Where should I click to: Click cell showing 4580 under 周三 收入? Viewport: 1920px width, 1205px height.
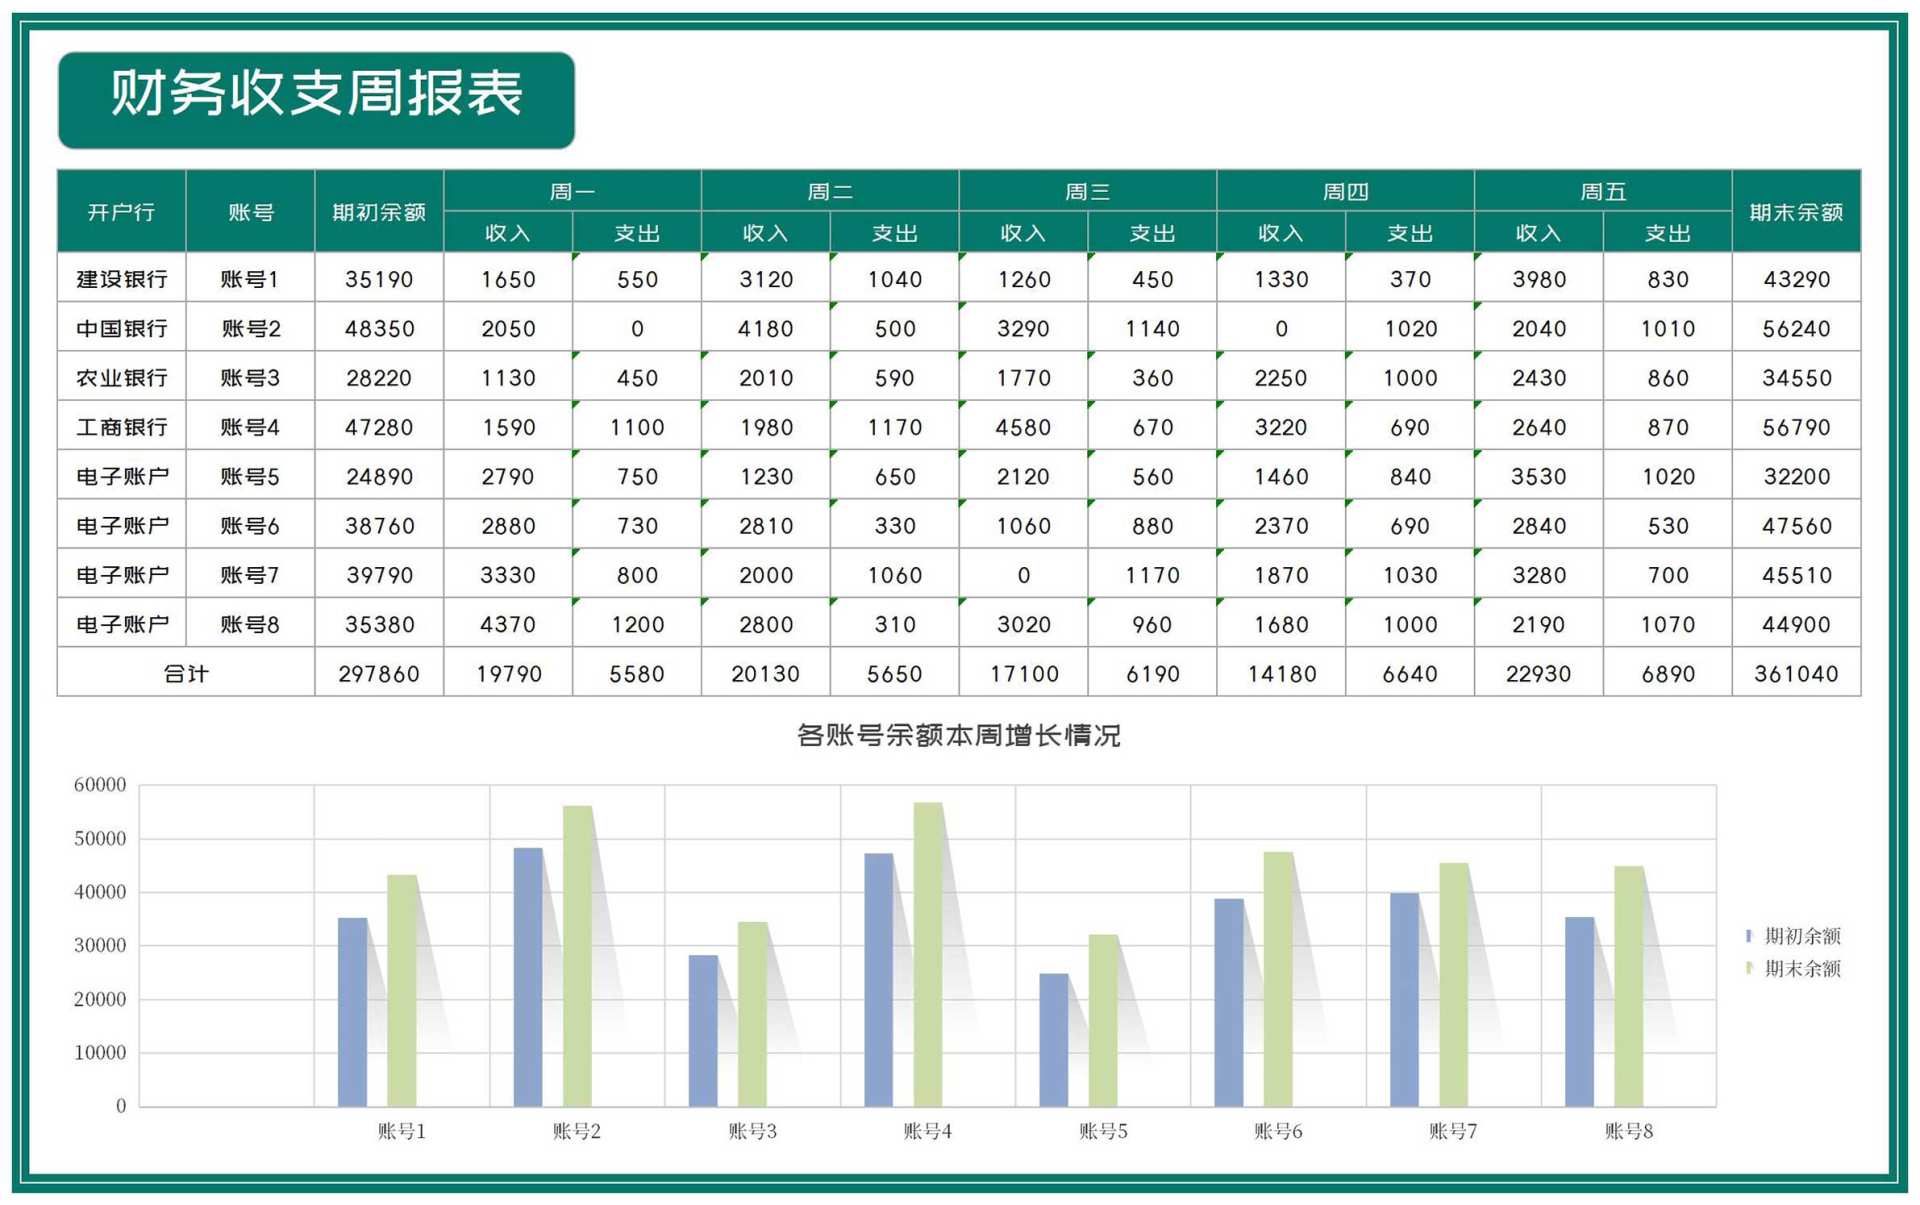1023,427
